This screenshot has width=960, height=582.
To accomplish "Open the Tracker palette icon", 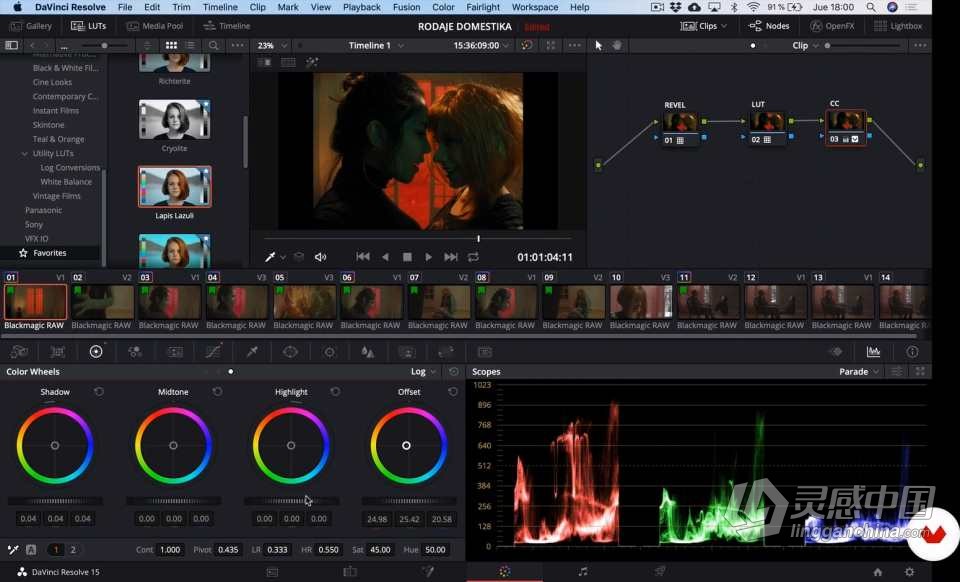I will click(x=330, y=352).
